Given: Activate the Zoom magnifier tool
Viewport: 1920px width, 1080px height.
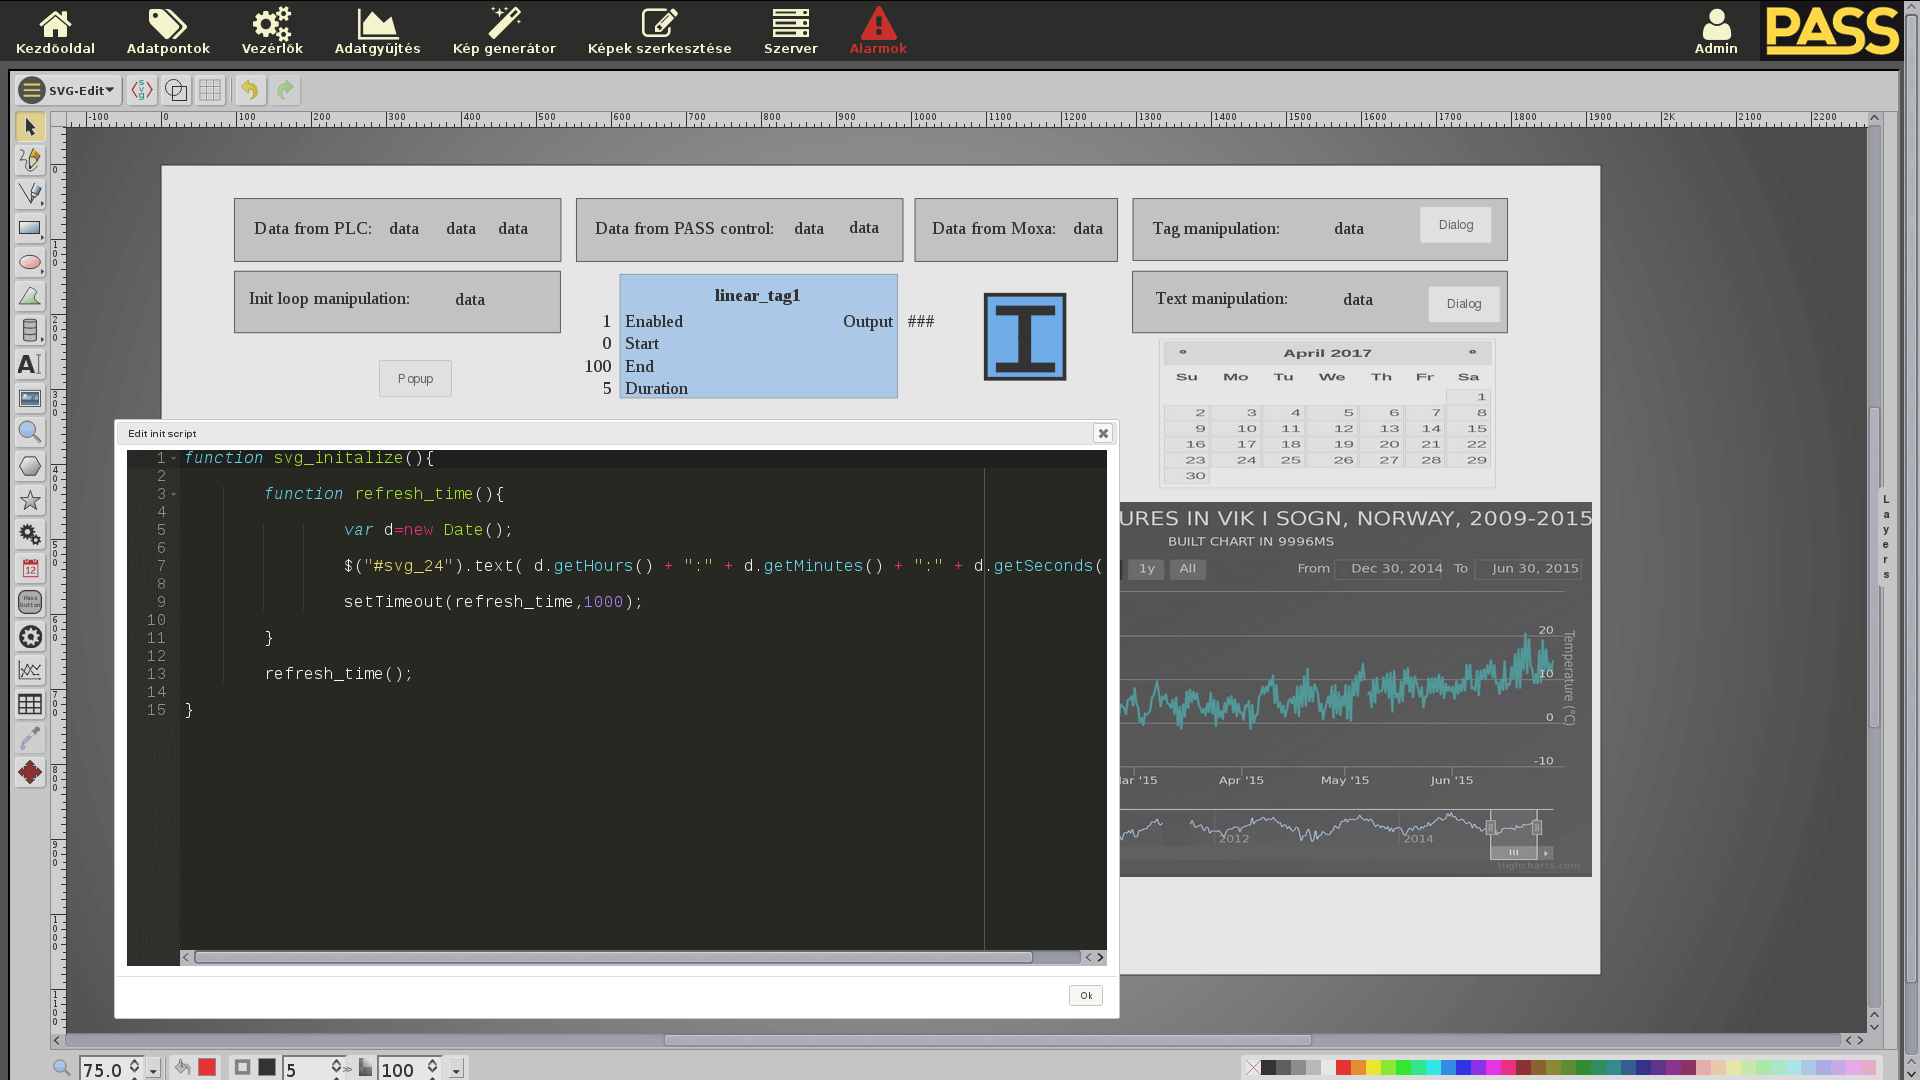Looking at the screenshot, I should (30, 432).
